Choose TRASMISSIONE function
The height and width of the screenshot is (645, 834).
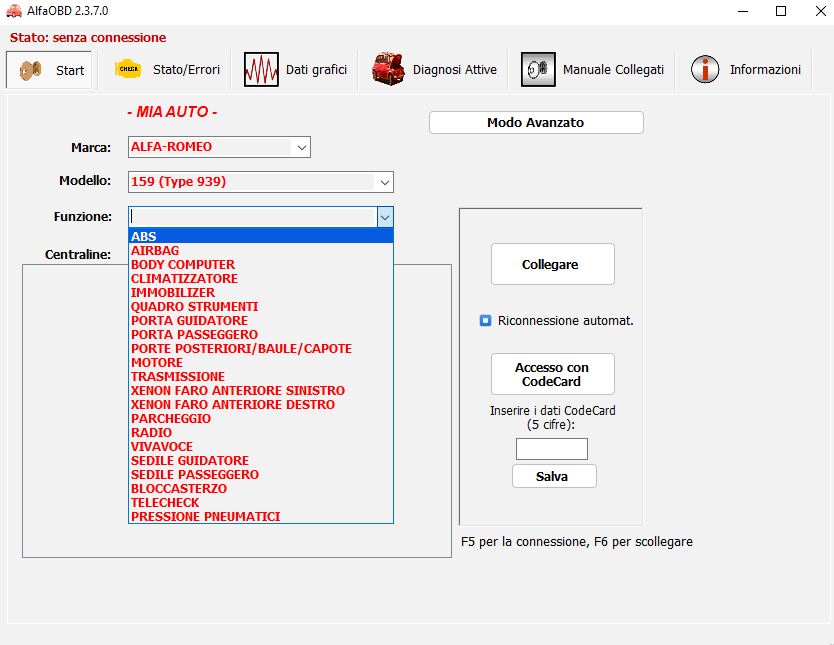coord(261,376)
